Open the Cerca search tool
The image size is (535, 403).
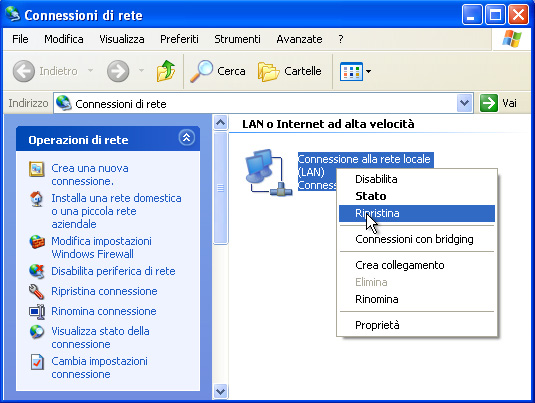click(x=218, y=71)
